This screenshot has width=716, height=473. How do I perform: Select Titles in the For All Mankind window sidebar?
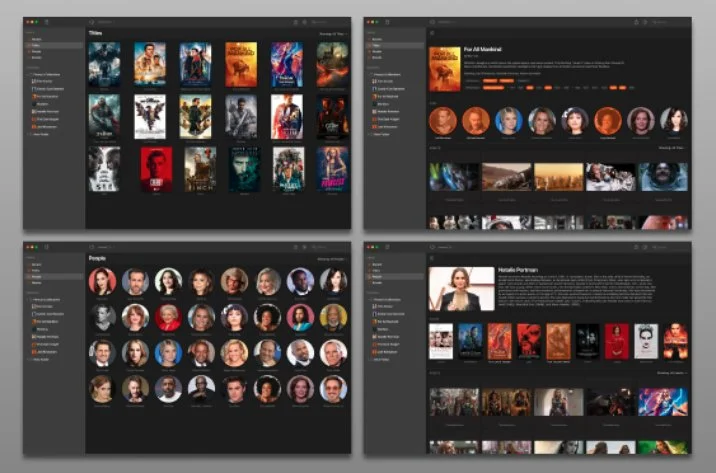395,45
